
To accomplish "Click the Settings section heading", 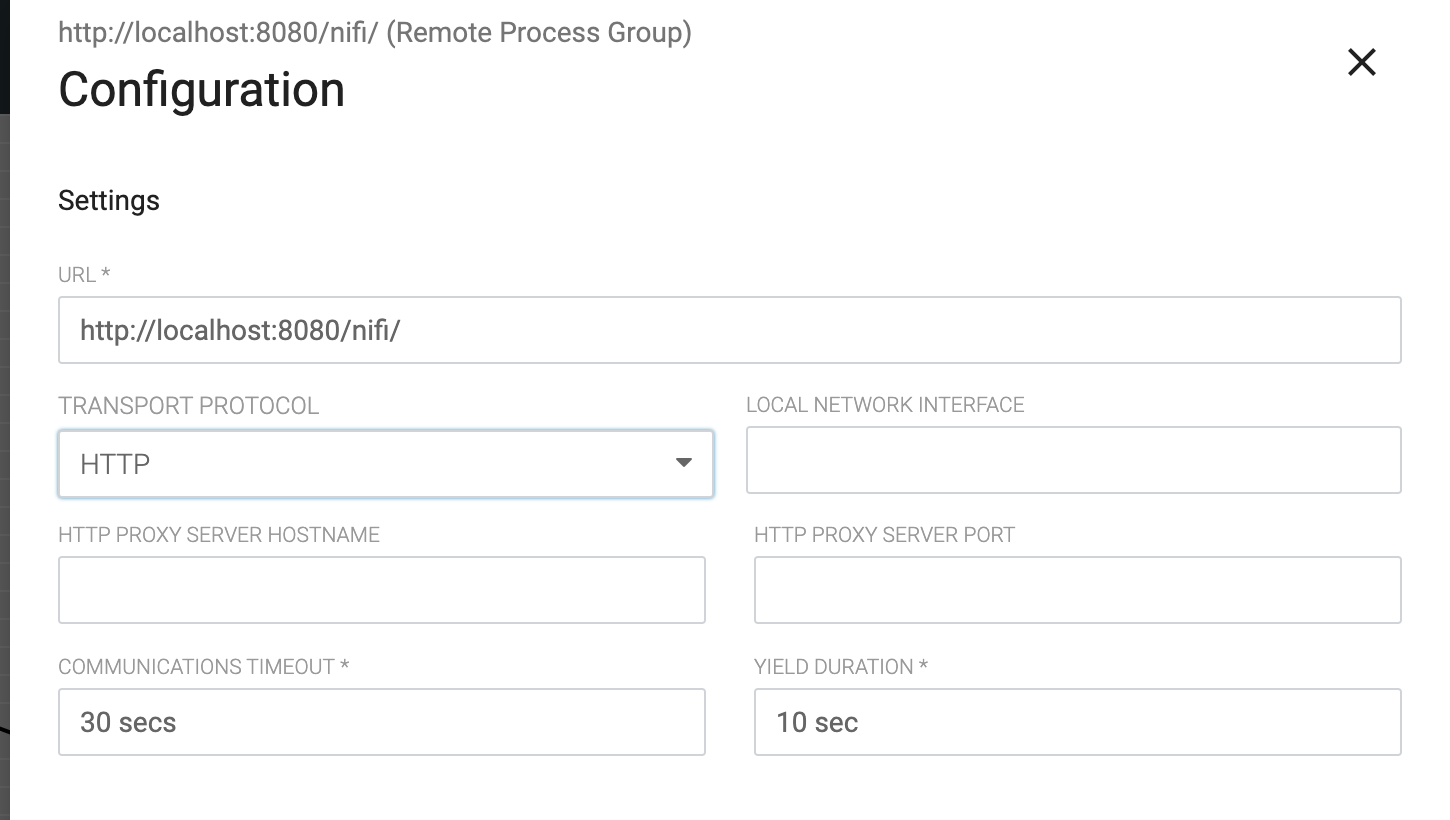I will (x=109, y=200).
